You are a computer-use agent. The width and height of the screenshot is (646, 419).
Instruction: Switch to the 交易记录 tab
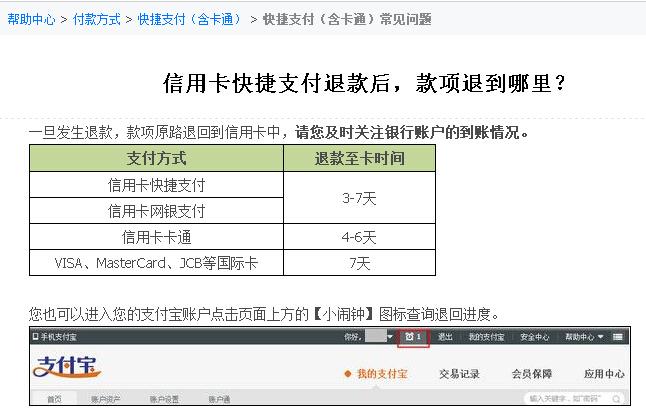tap(459, 374)
